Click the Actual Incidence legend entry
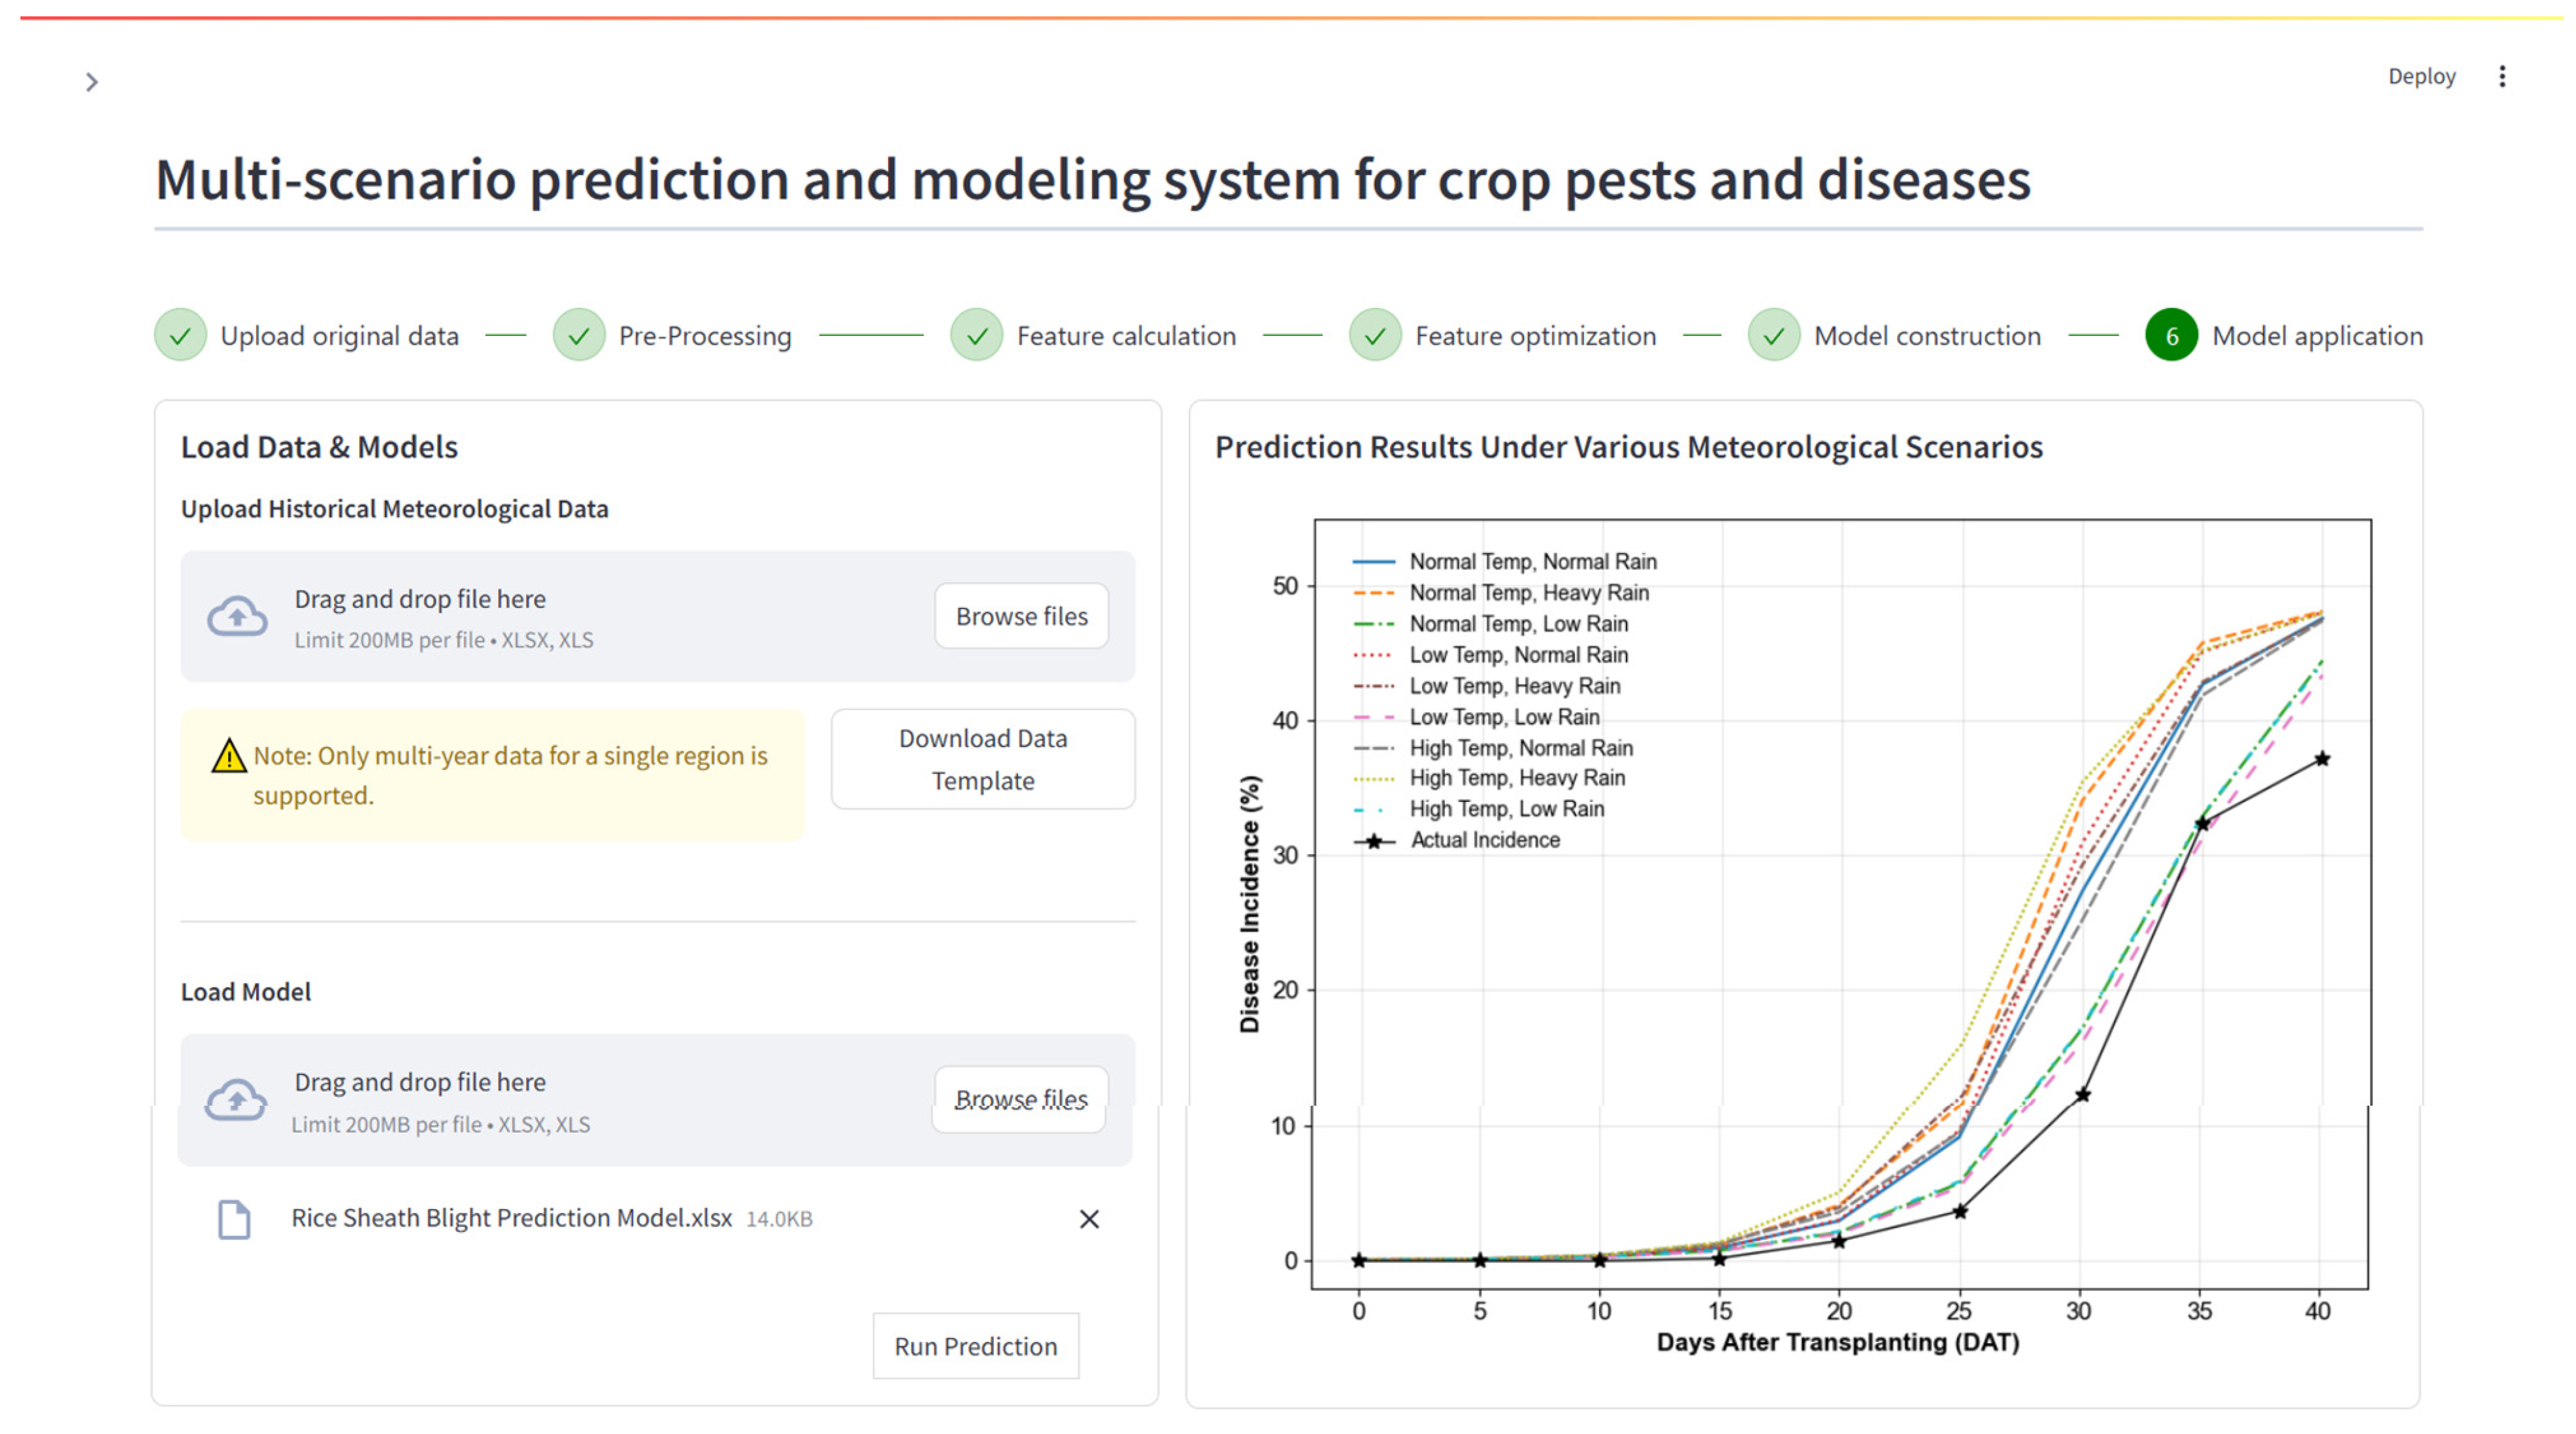Viewport: 2576px width, 1434px height. coord(1484,840)
